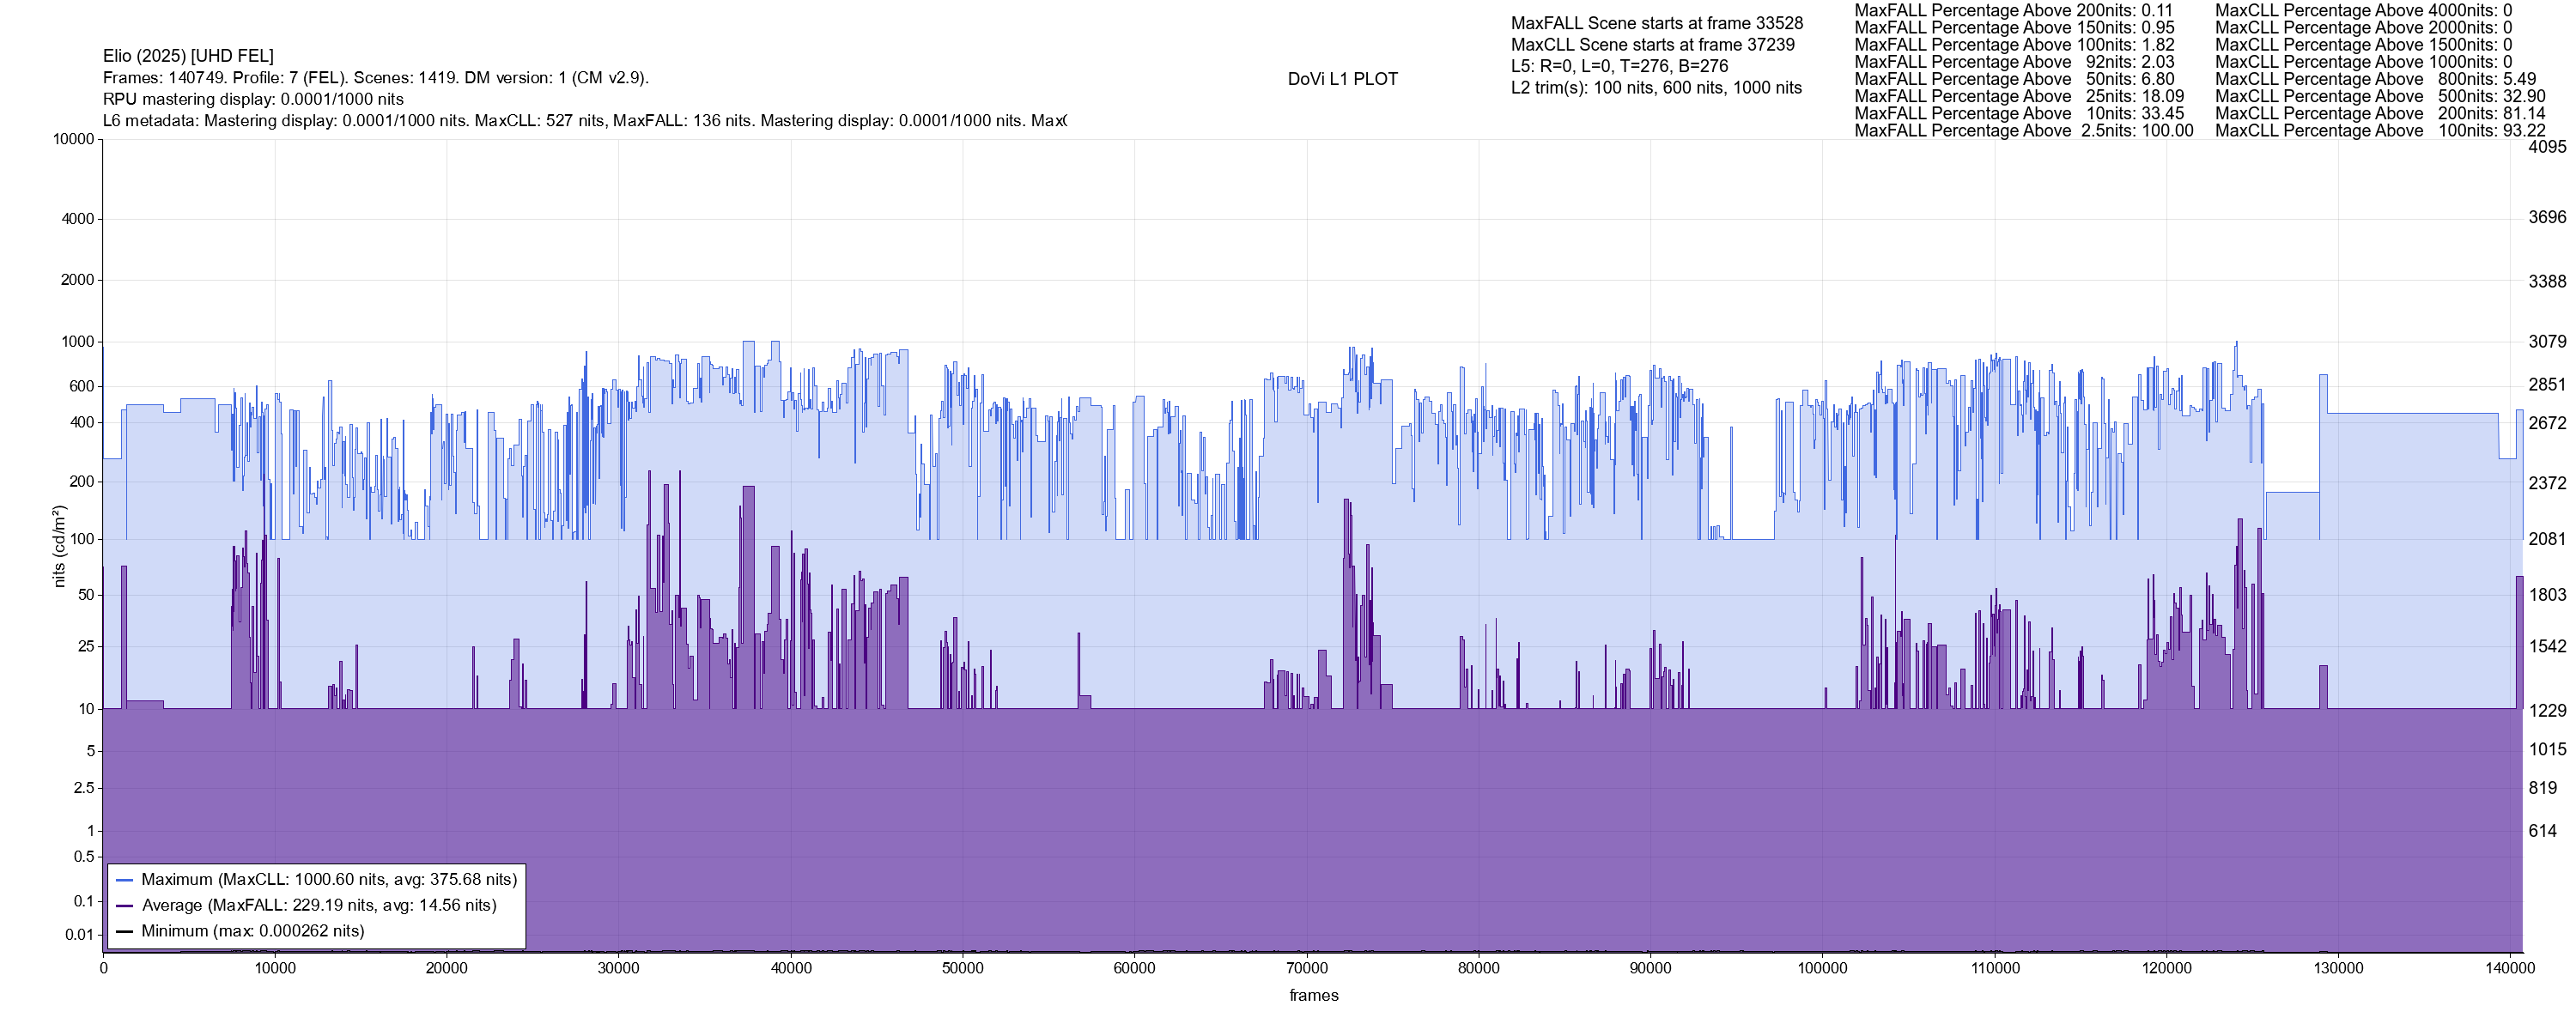Click the 10000 nits y-axis tick label
The image size is (2576, 1030).
[x=74, y=139]
